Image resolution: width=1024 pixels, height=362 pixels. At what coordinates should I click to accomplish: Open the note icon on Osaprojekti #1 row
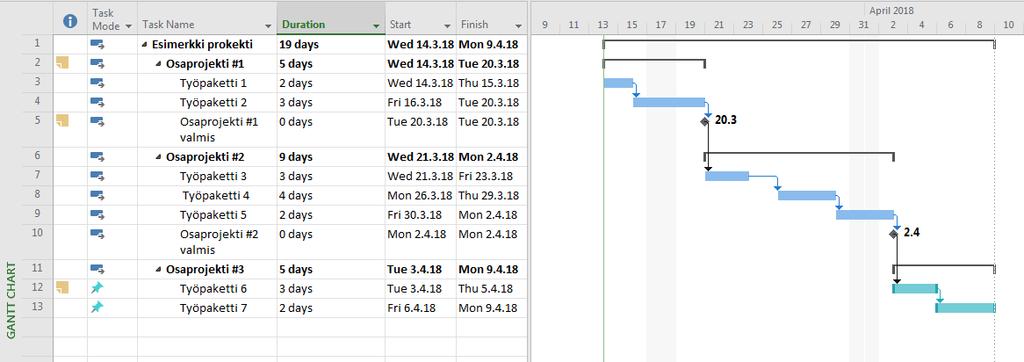[62, 63]
